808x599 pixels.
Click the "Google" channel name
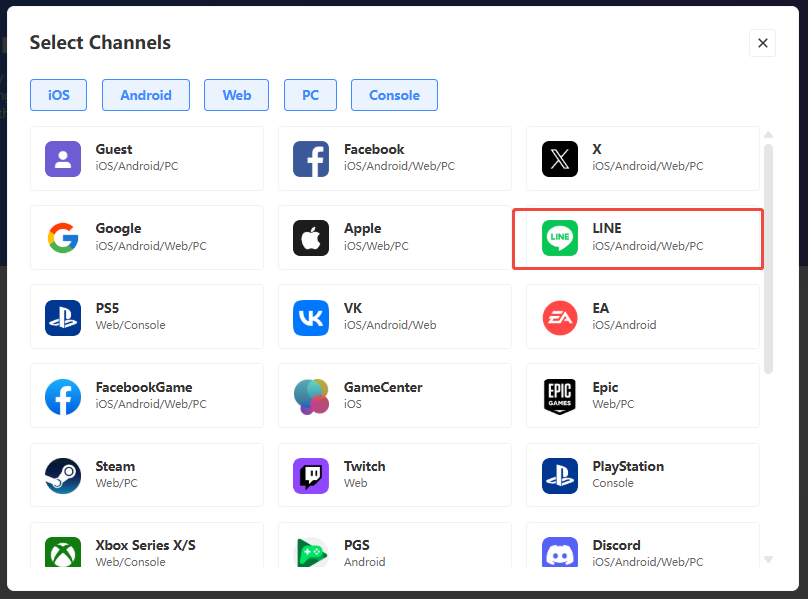119,228
